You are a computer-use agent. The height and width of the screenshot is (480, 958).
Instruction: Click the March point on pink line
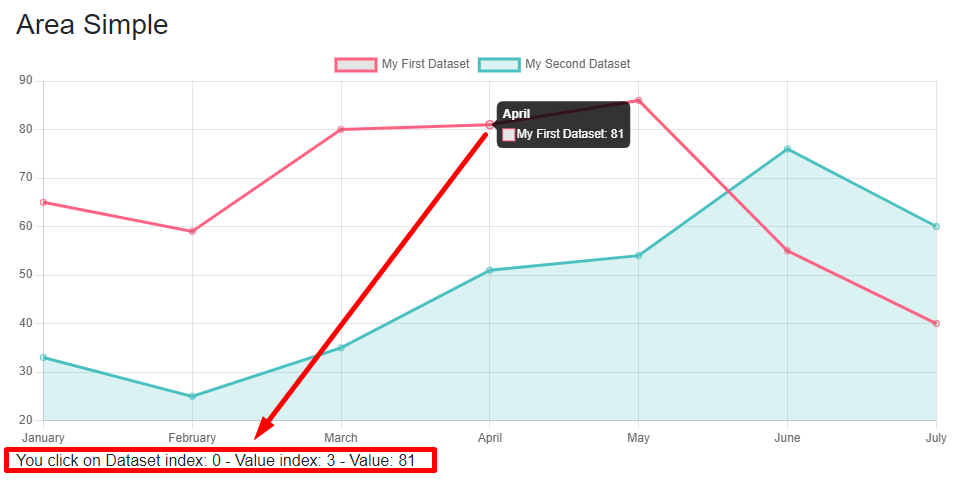(341, 129)
